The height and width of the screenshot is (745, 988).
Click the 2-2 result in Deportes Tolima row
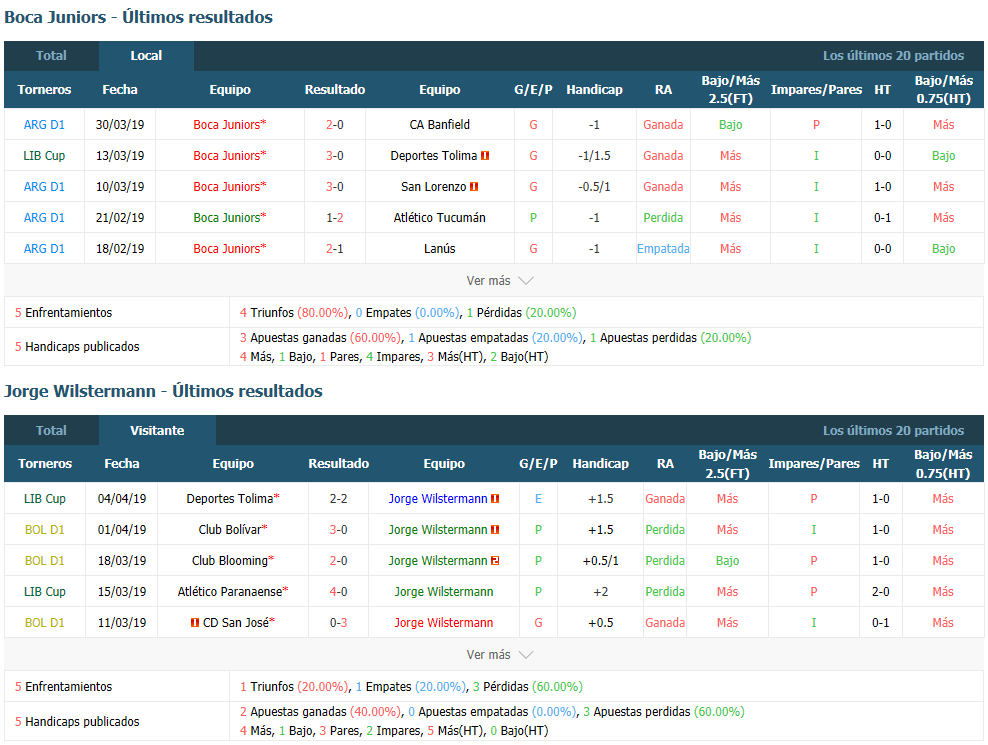point(338,499)
